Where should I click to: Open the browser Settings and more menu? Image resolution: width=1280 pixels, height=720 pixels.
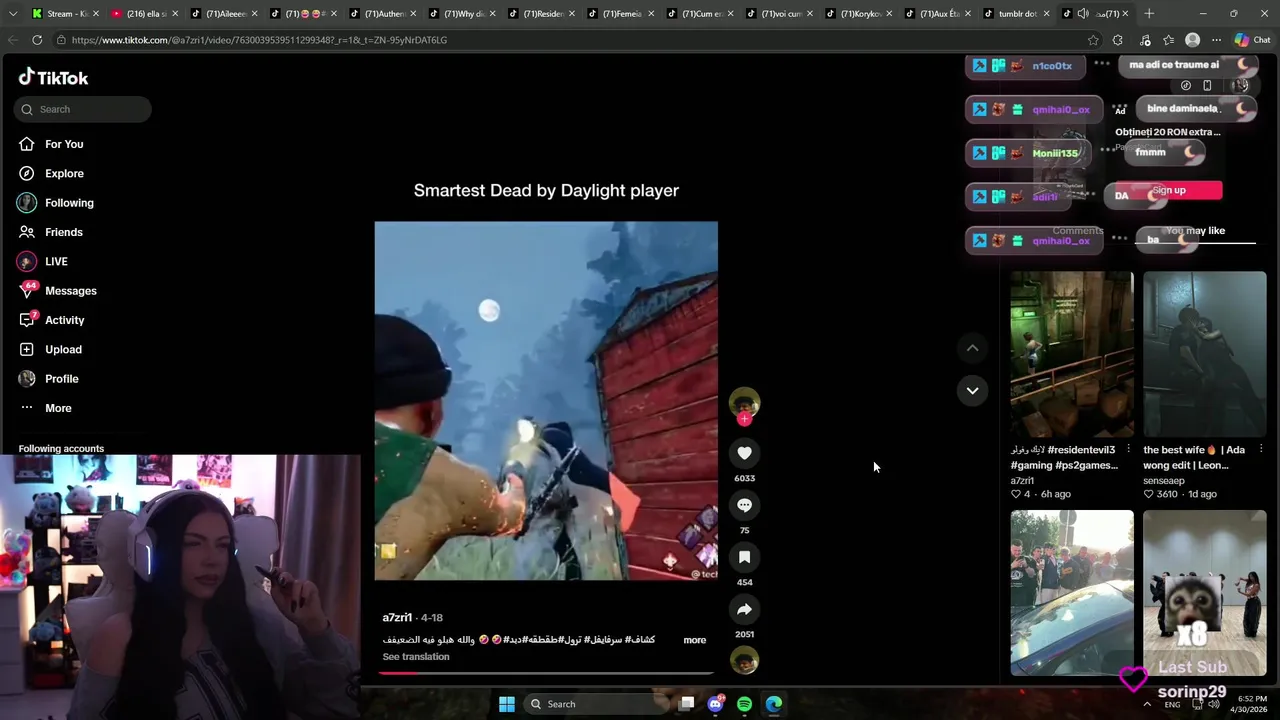[1216, 40]
